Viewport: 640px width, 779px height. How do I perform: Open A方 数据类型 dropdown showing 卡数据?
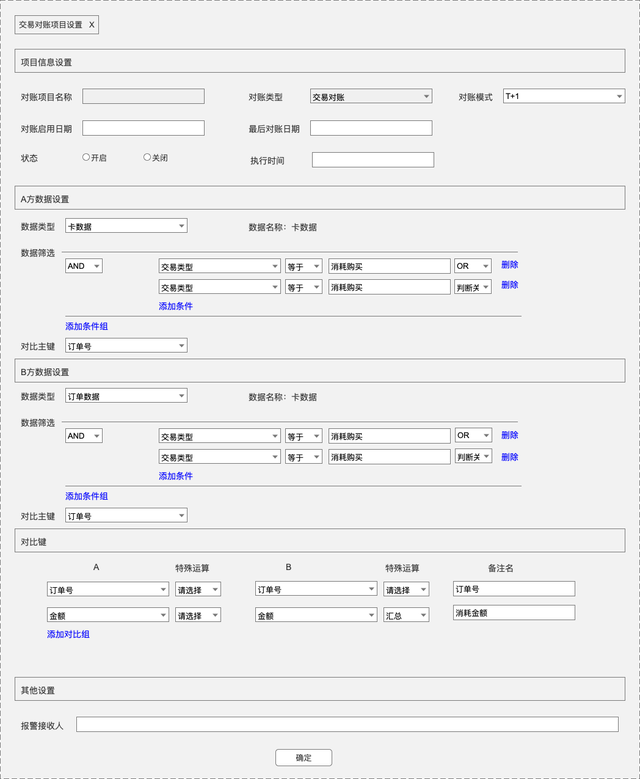coord(126,226)
